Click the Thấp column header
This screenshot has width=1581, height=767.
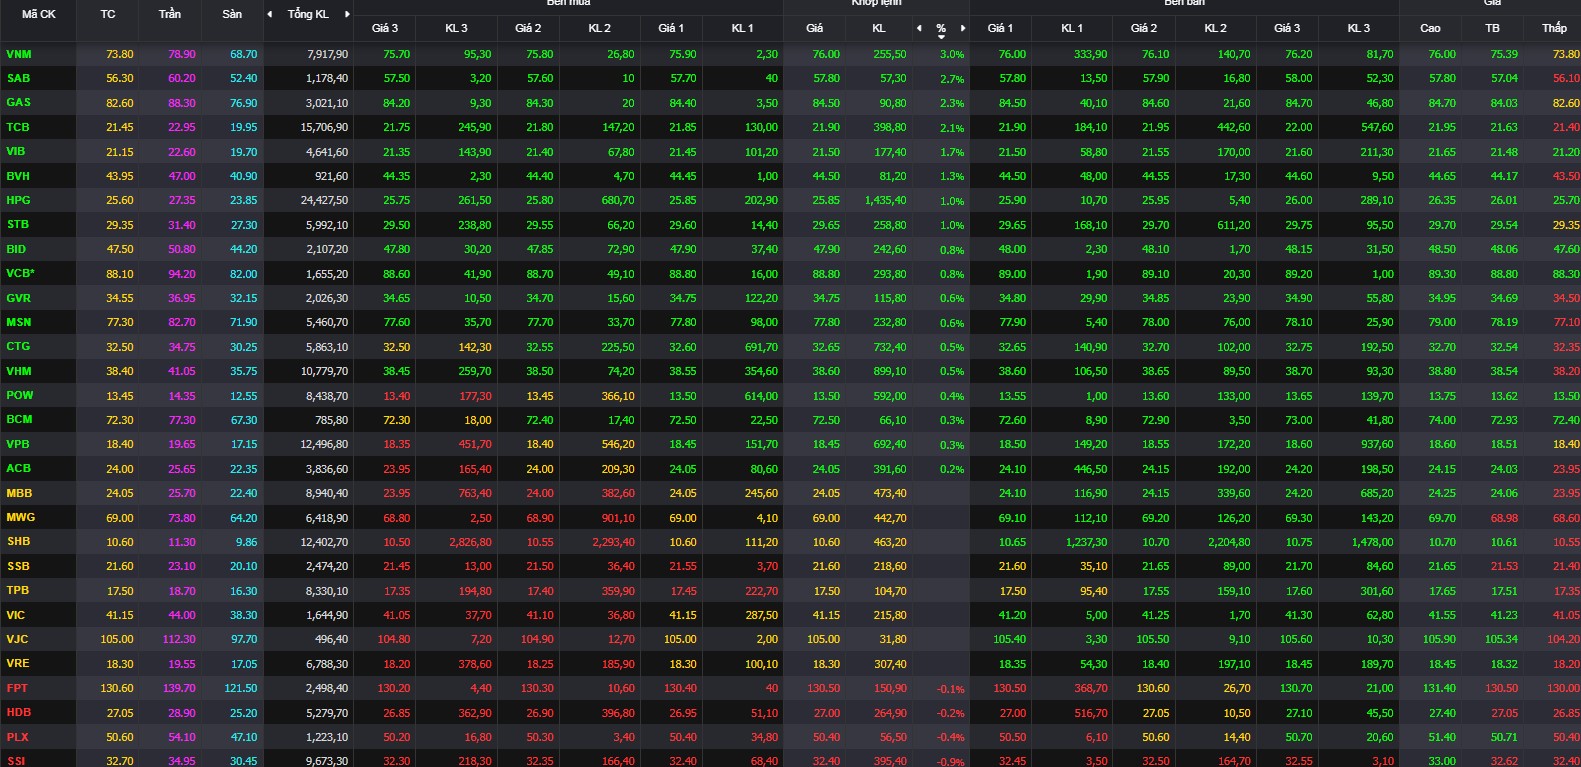click(x=1554, y=28)
